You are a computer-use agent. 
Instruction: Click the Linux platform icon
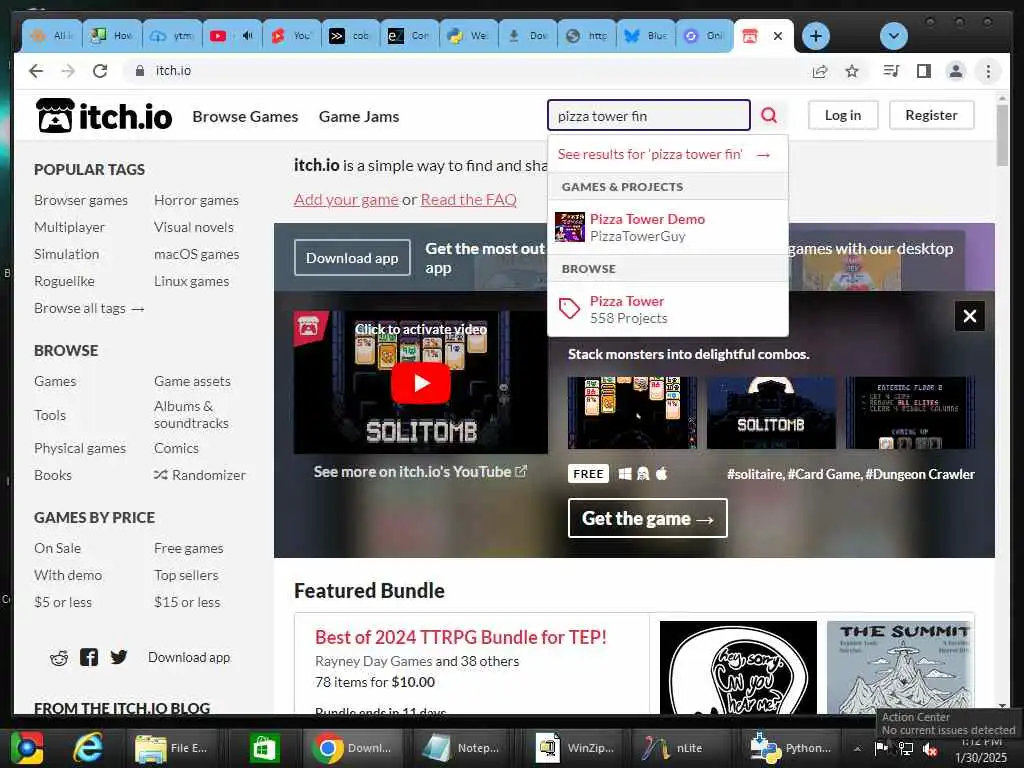(x=643, y=474)
